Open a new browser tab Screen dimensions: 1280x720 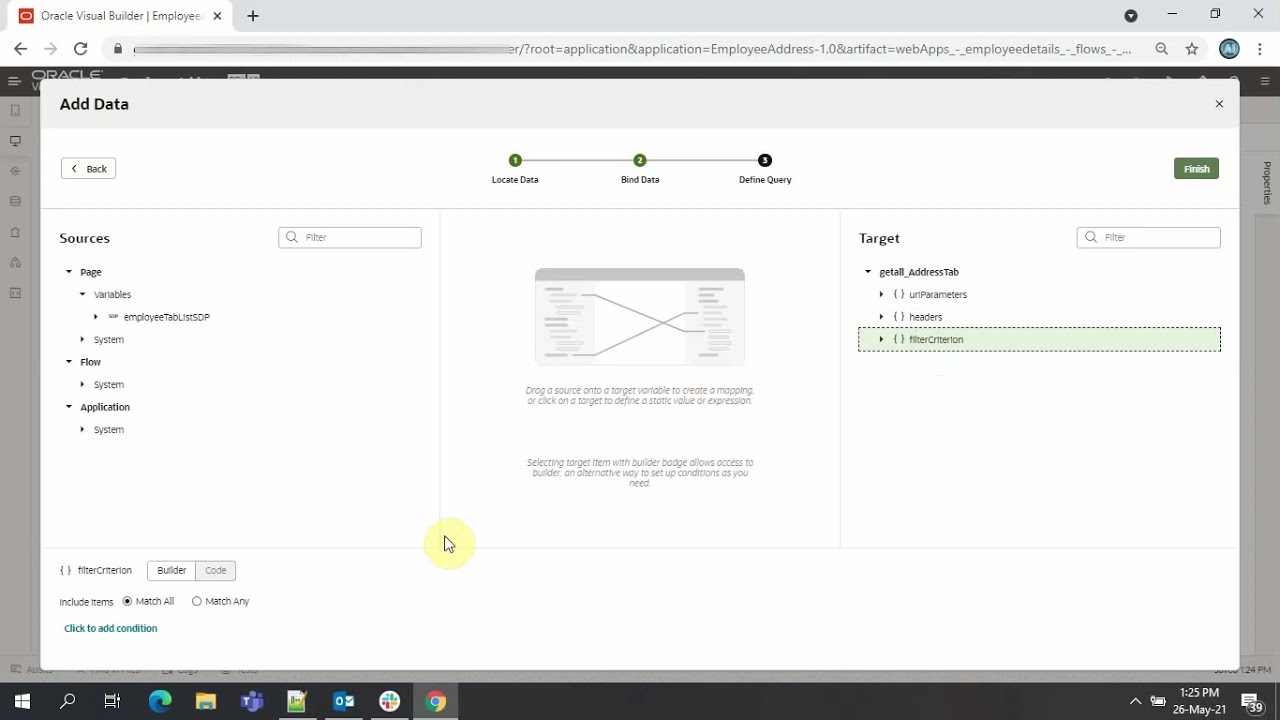tap(253, 16)
